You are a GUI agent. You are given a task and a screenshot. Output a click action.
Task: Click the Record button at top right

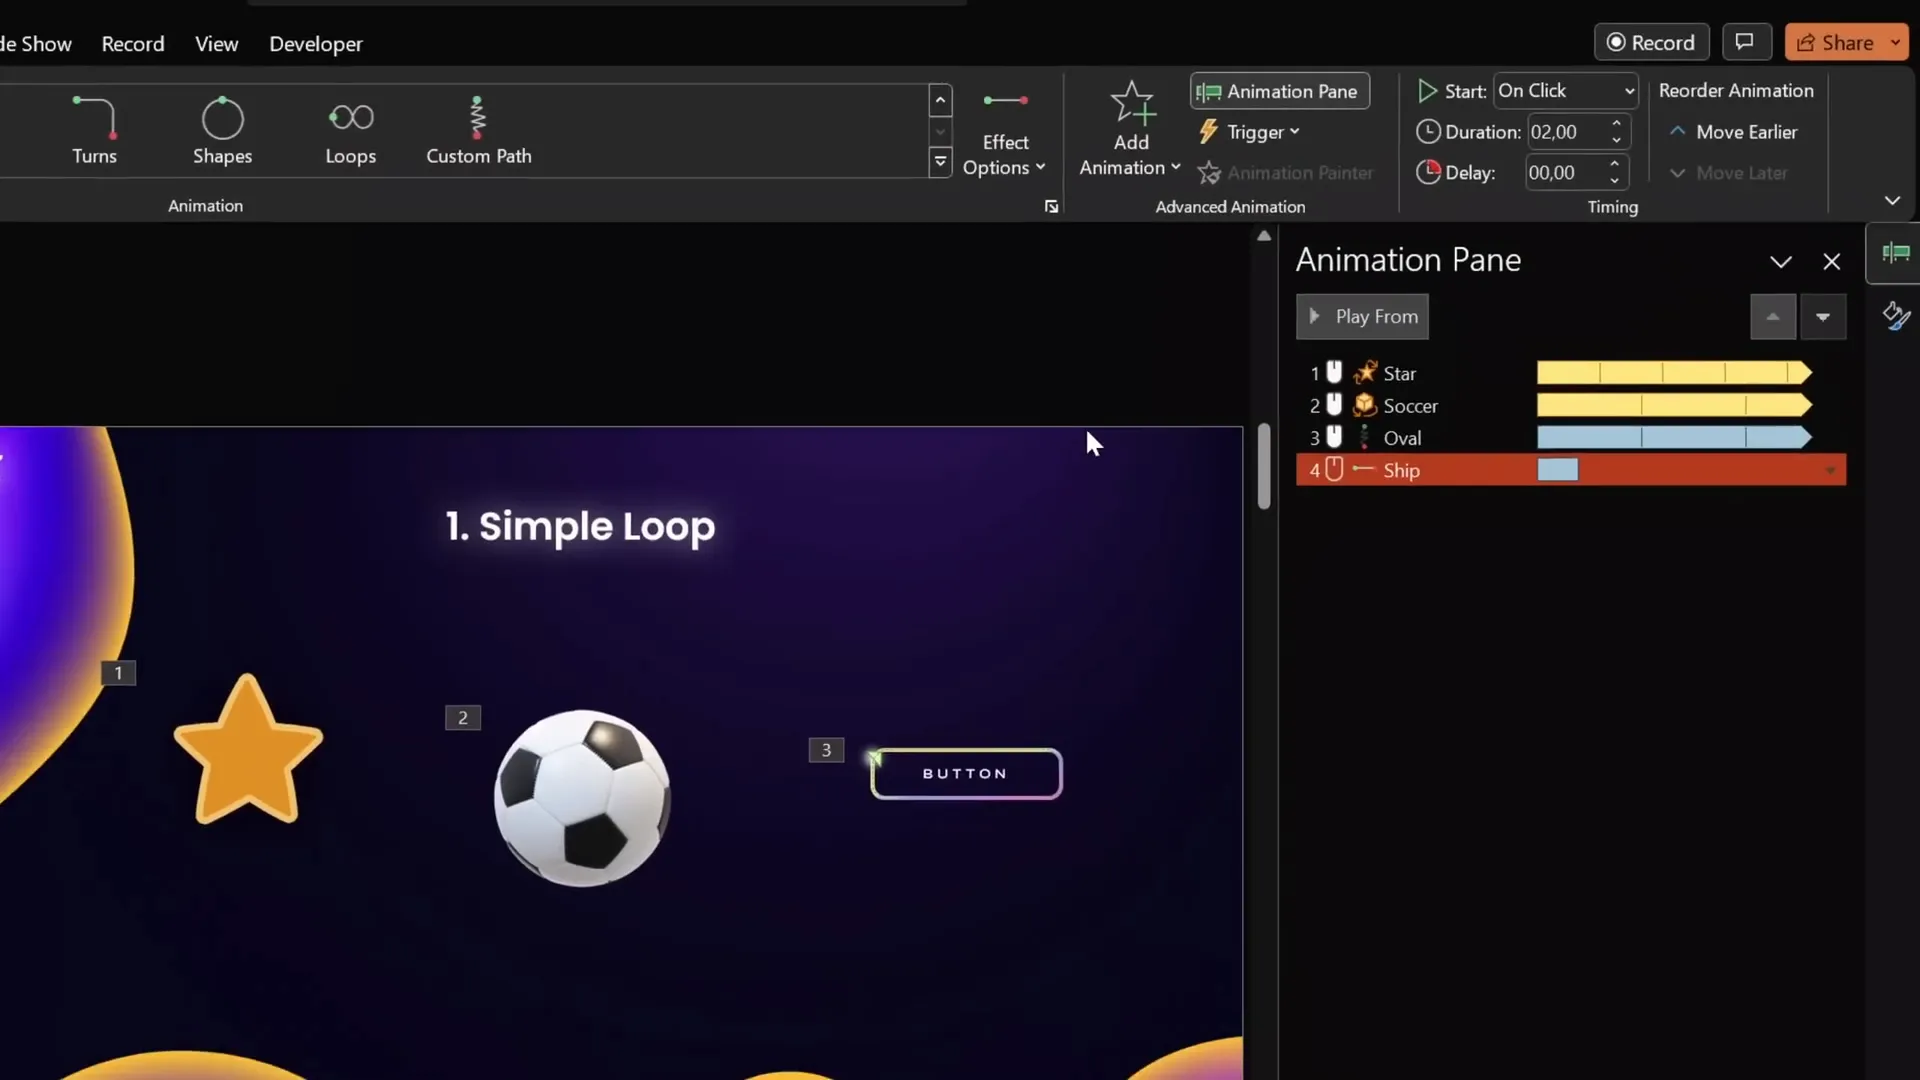point(1651,42)
